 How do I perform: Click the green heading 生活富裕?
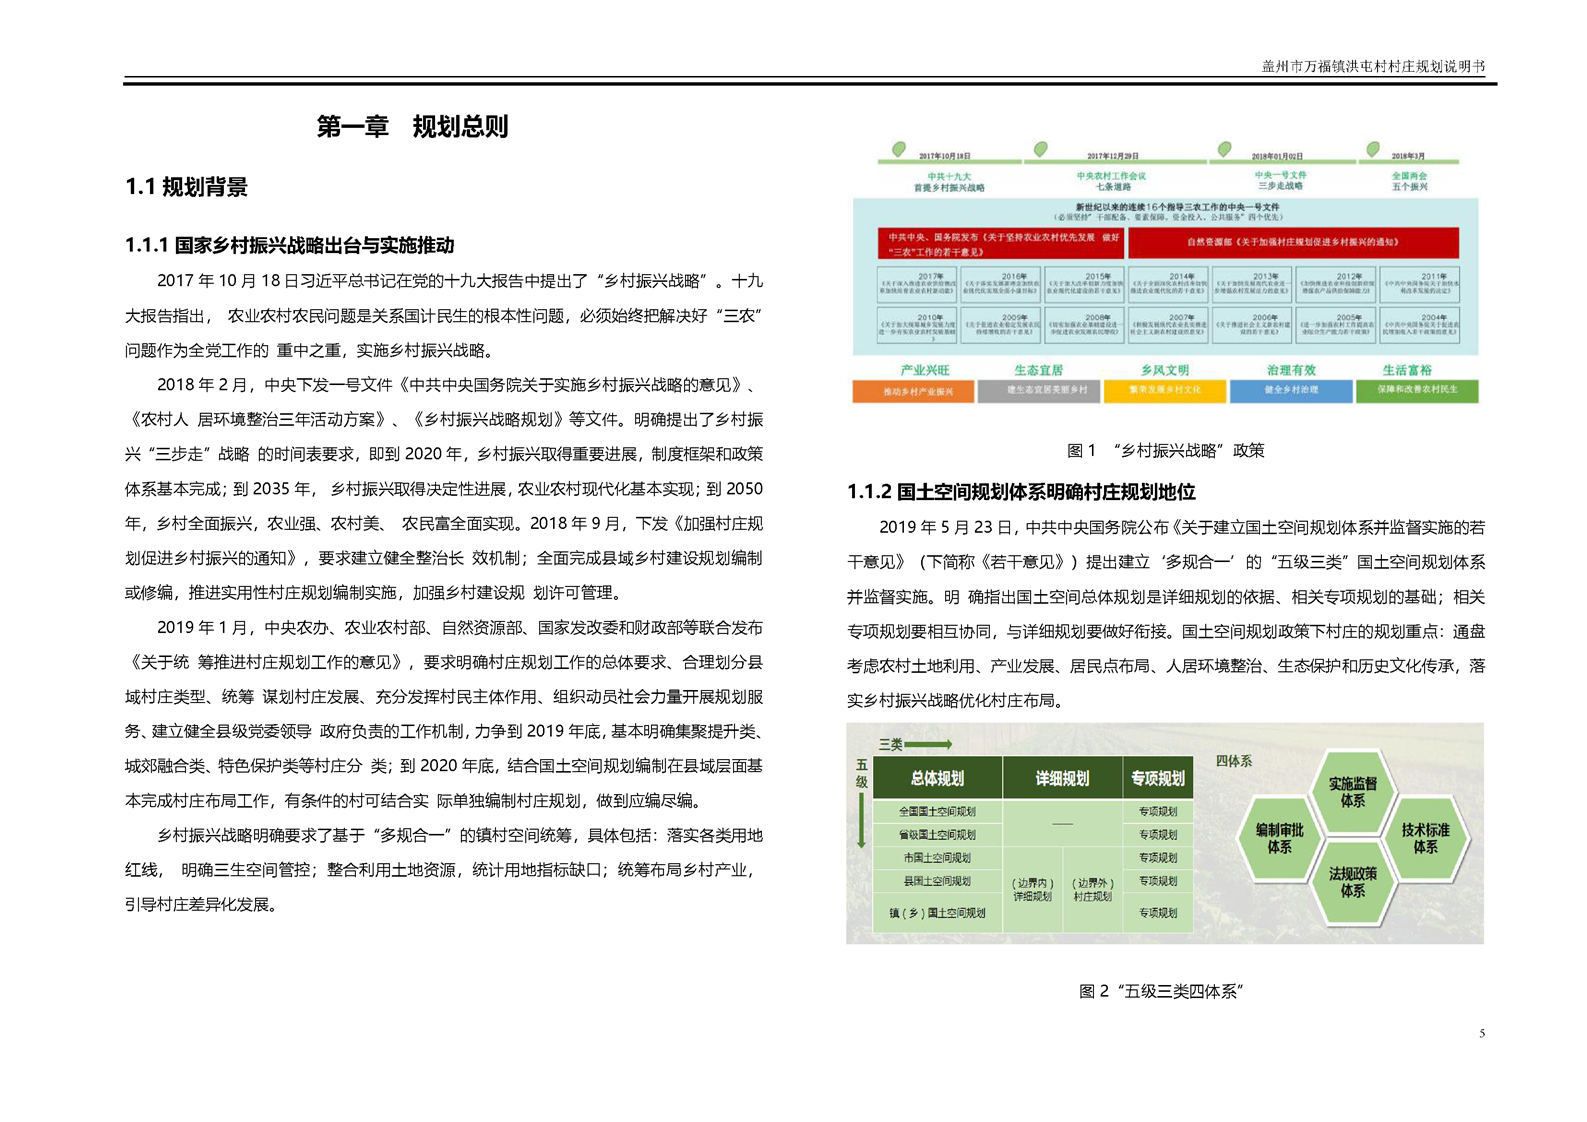pos(1406,370)
